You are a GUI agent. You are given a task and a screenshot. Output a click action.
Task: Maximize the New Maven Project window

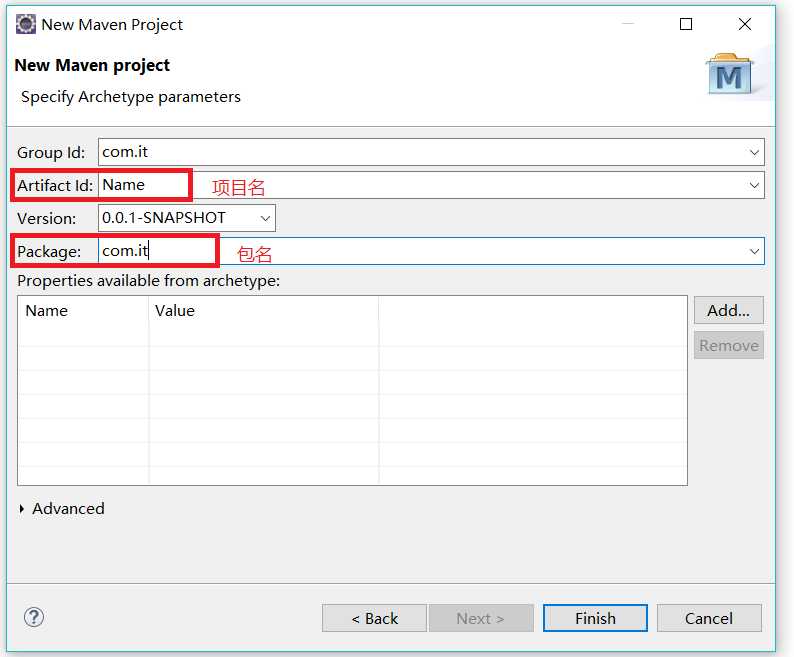(686, 24)
